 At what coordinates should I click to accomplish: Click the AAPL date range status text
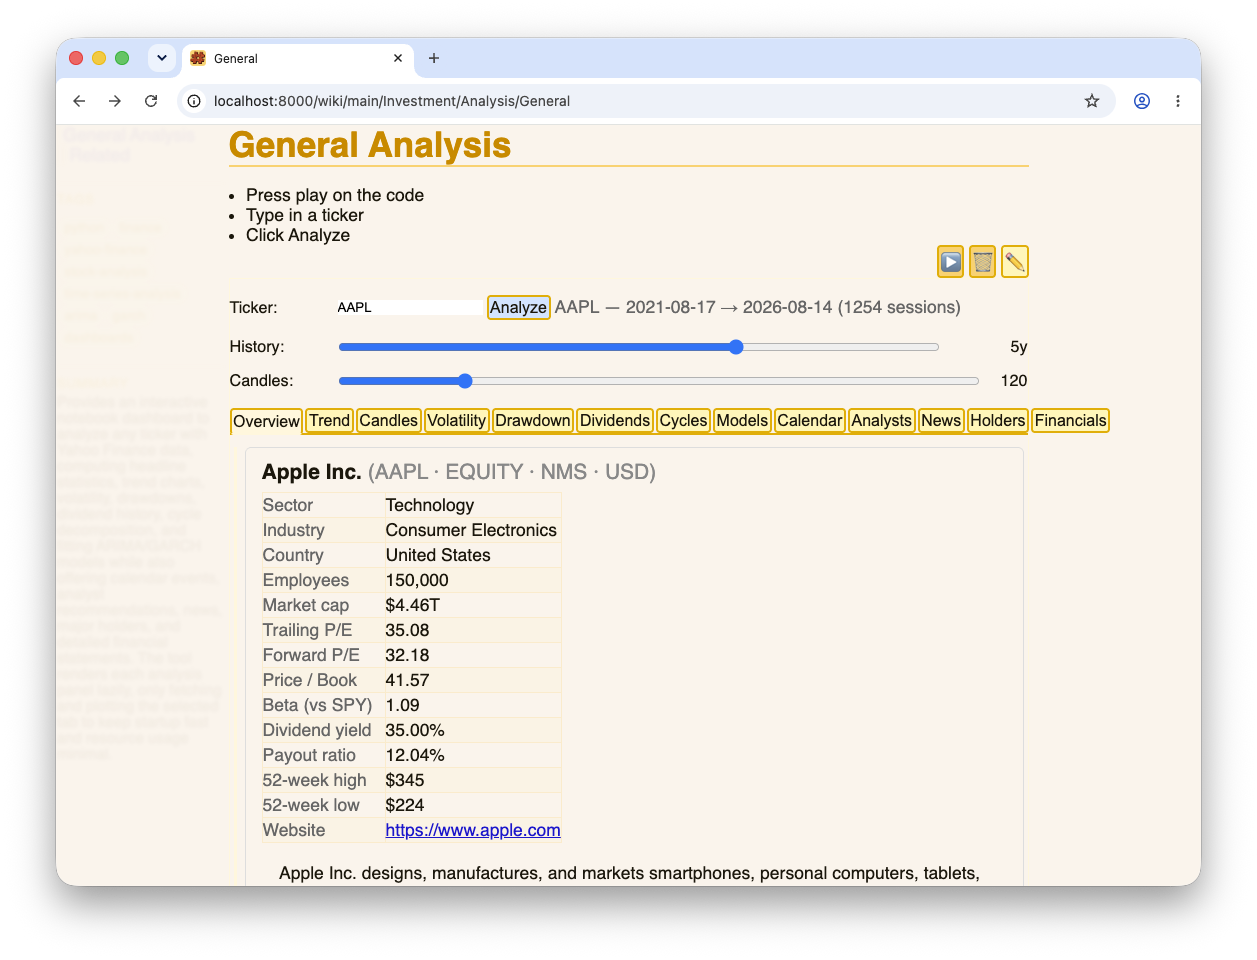pyautogui.click(x=757, y=307)
